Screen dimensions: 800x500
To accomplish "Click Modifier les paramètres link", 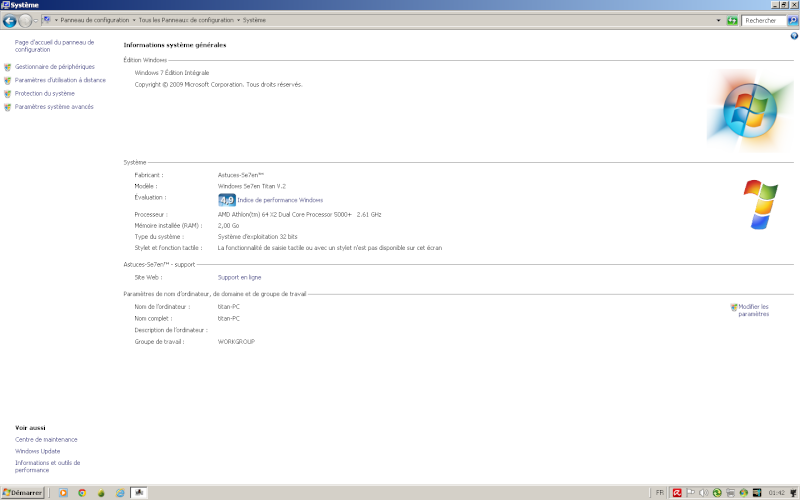I will pos(754,310).
